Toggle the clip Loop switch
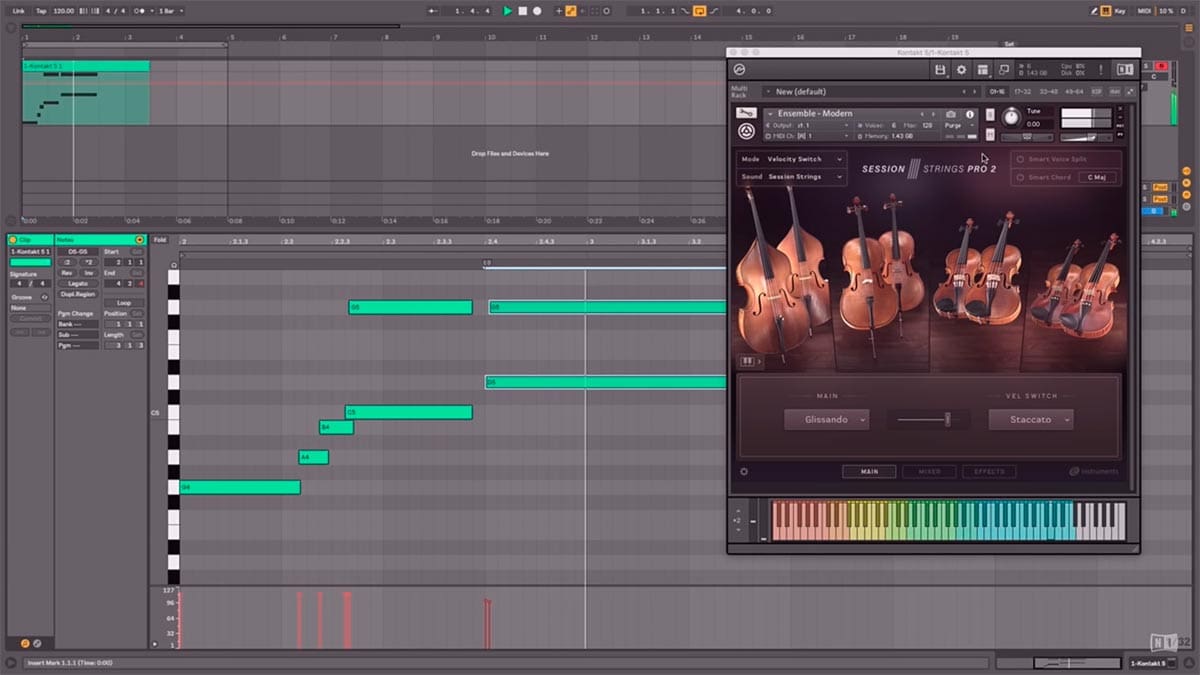 123,302
